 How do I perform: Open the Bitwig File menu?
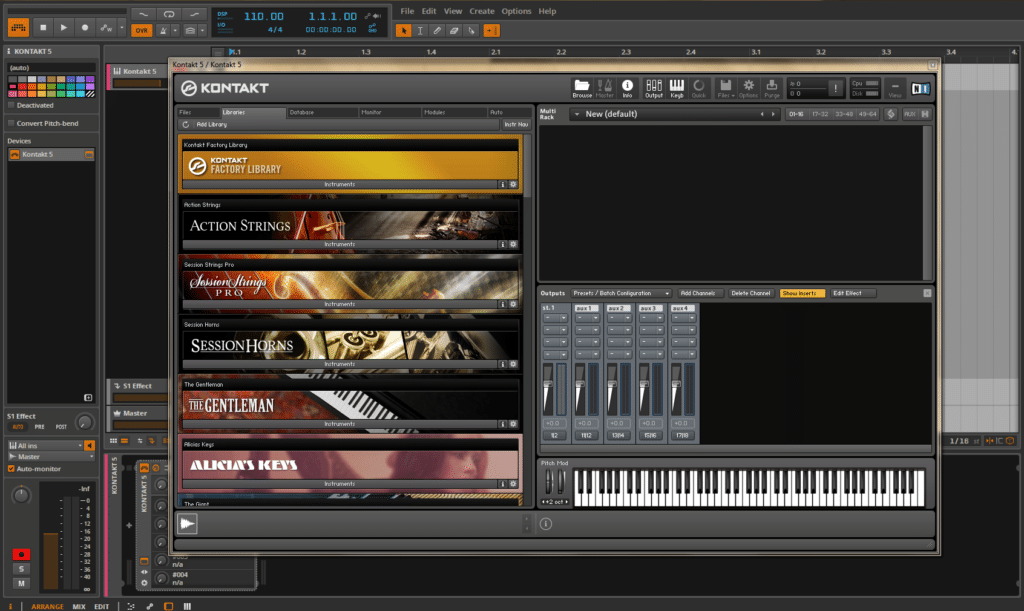(407, 11)
